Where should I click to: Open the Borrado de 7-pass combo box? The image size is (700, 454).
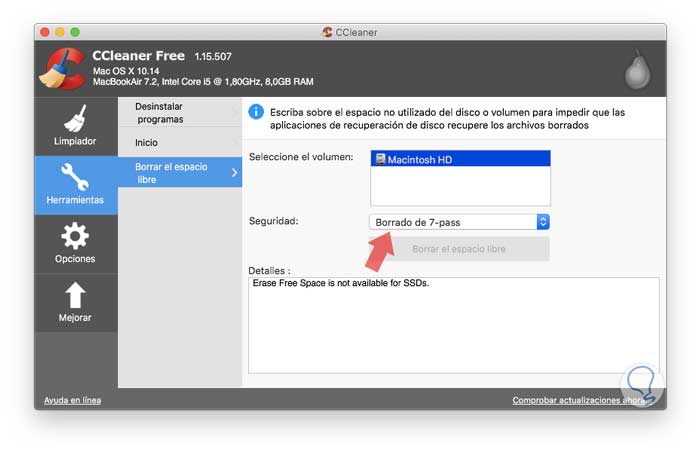[x=459, y=222]
